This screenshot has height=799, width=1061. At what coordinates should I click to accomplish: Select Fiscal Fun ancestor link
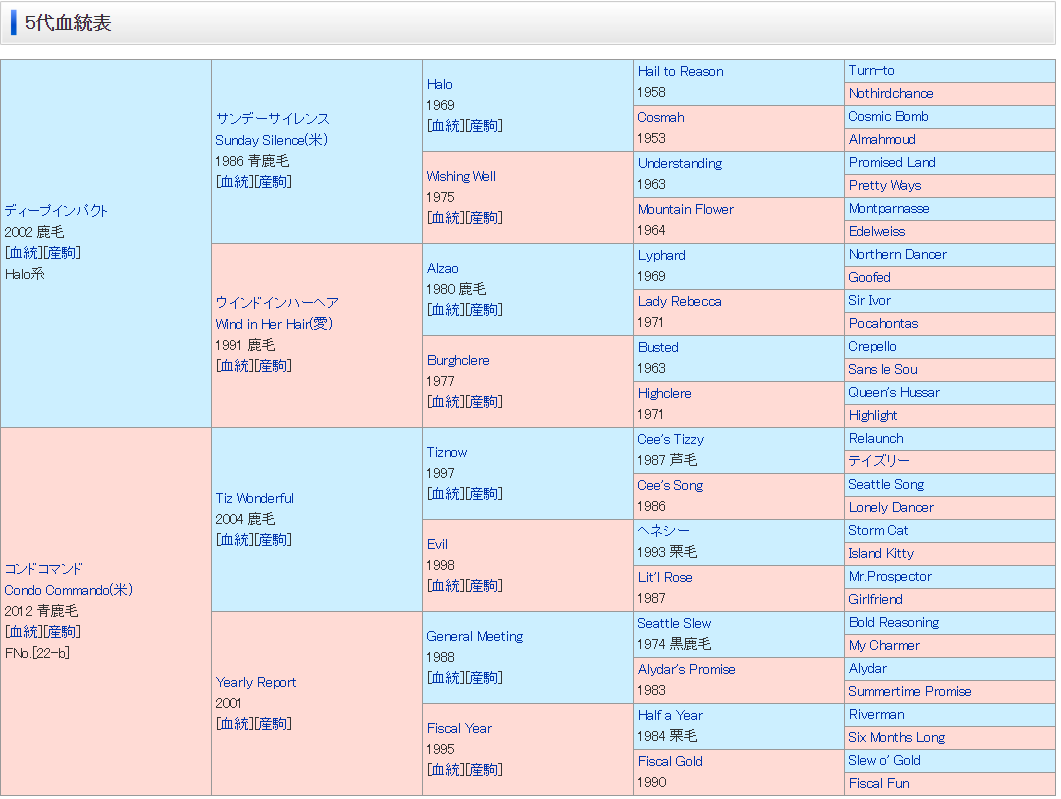point(880,784)
